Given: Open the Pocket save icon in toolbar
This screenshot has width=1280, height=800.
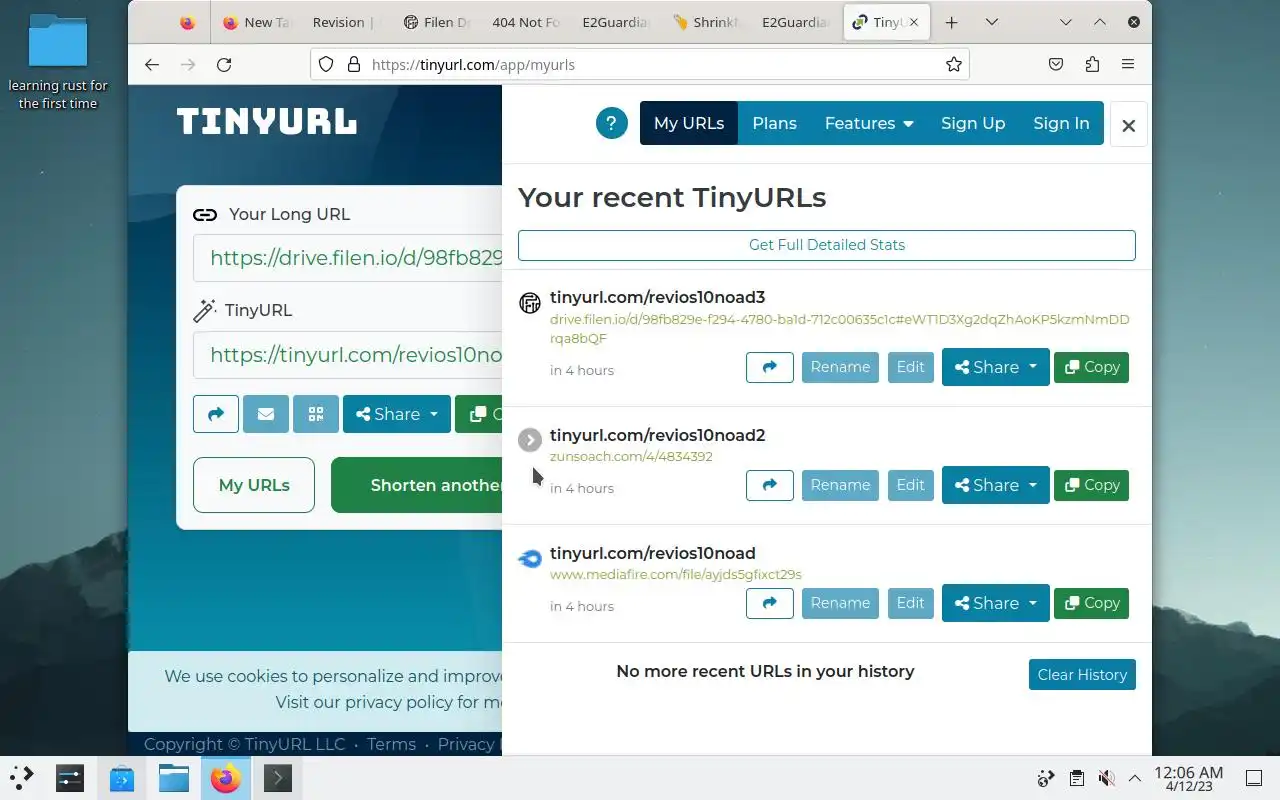Looking at the screenshot, I should (1056, 64).
